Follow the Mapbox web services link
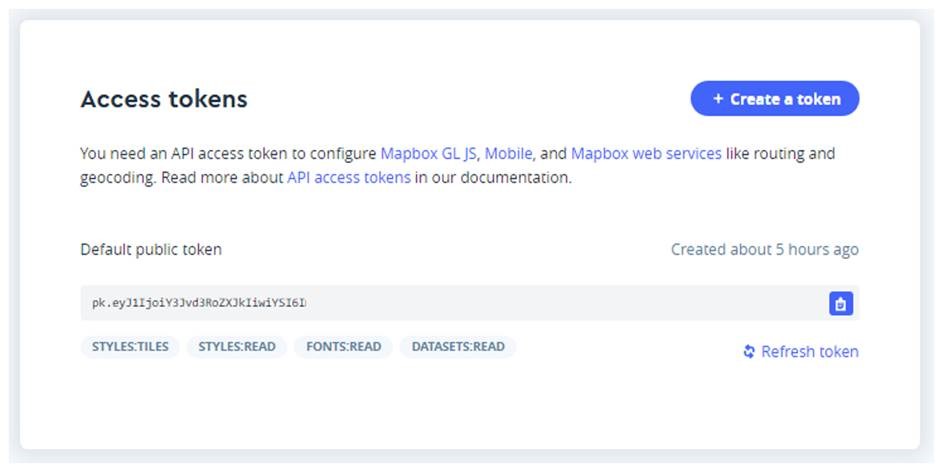Image resolution: width=942 pixels, height=469 pixels. 646,154
